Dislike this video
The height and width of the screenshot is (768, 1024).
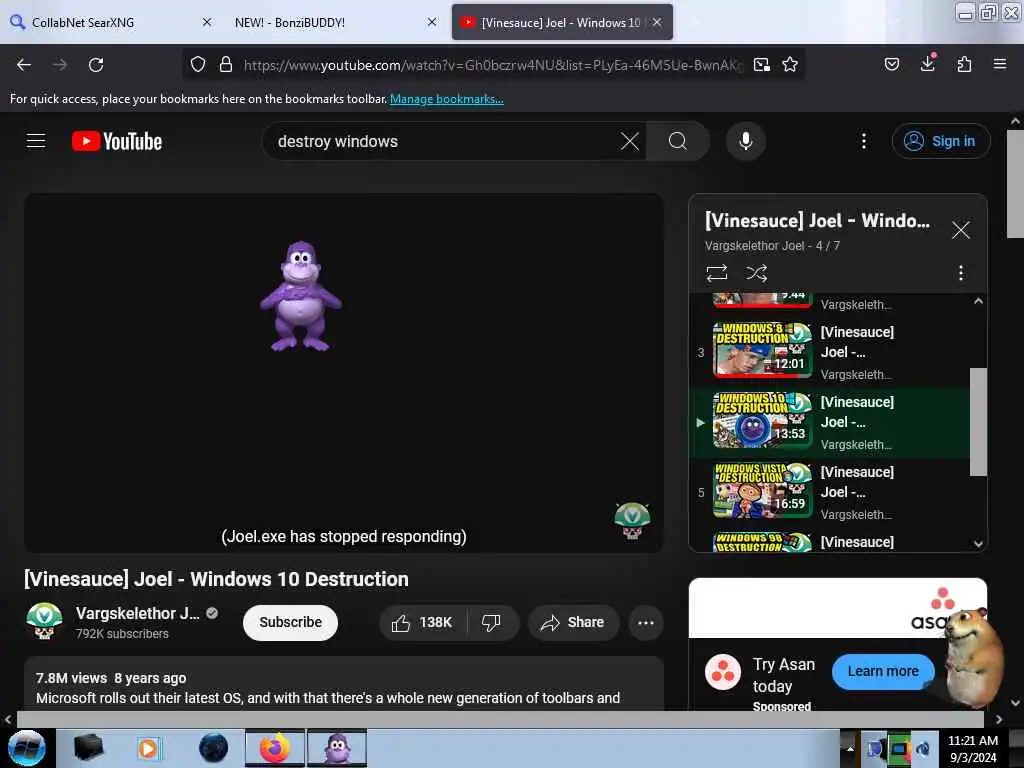[492, 622]
